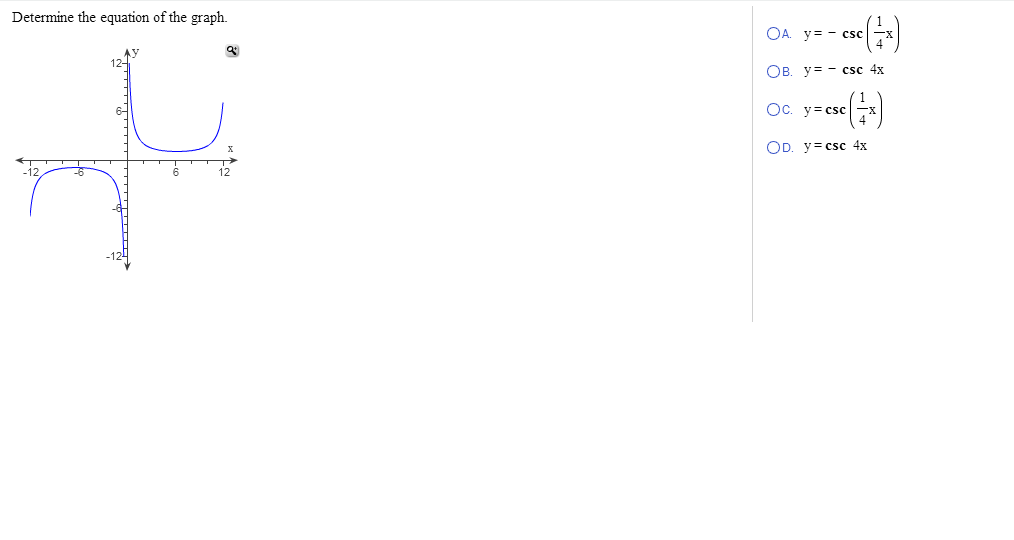Select radio button for option B
The height and width of the screenshot is (540, 1014).
773,72
